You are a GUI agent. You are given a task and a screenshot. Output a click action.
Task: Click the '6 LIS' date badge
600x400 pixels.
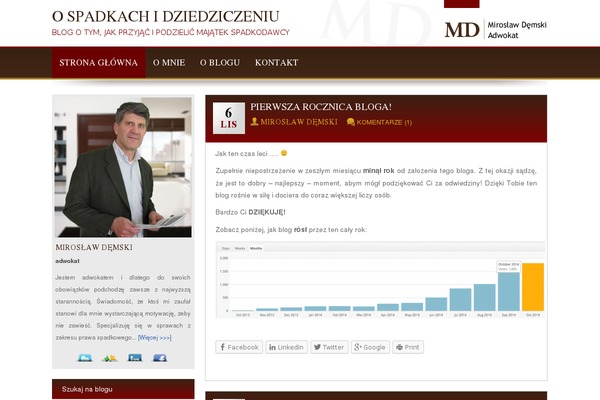[229, 118]
